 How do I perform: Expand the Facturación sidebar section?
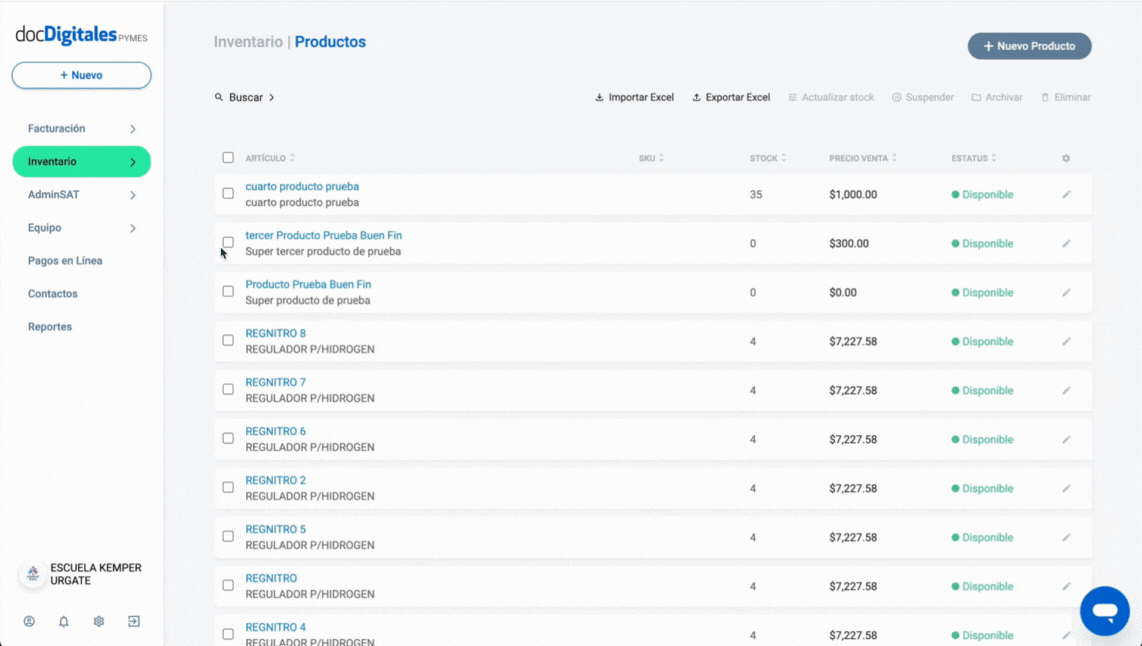(132, 129)
